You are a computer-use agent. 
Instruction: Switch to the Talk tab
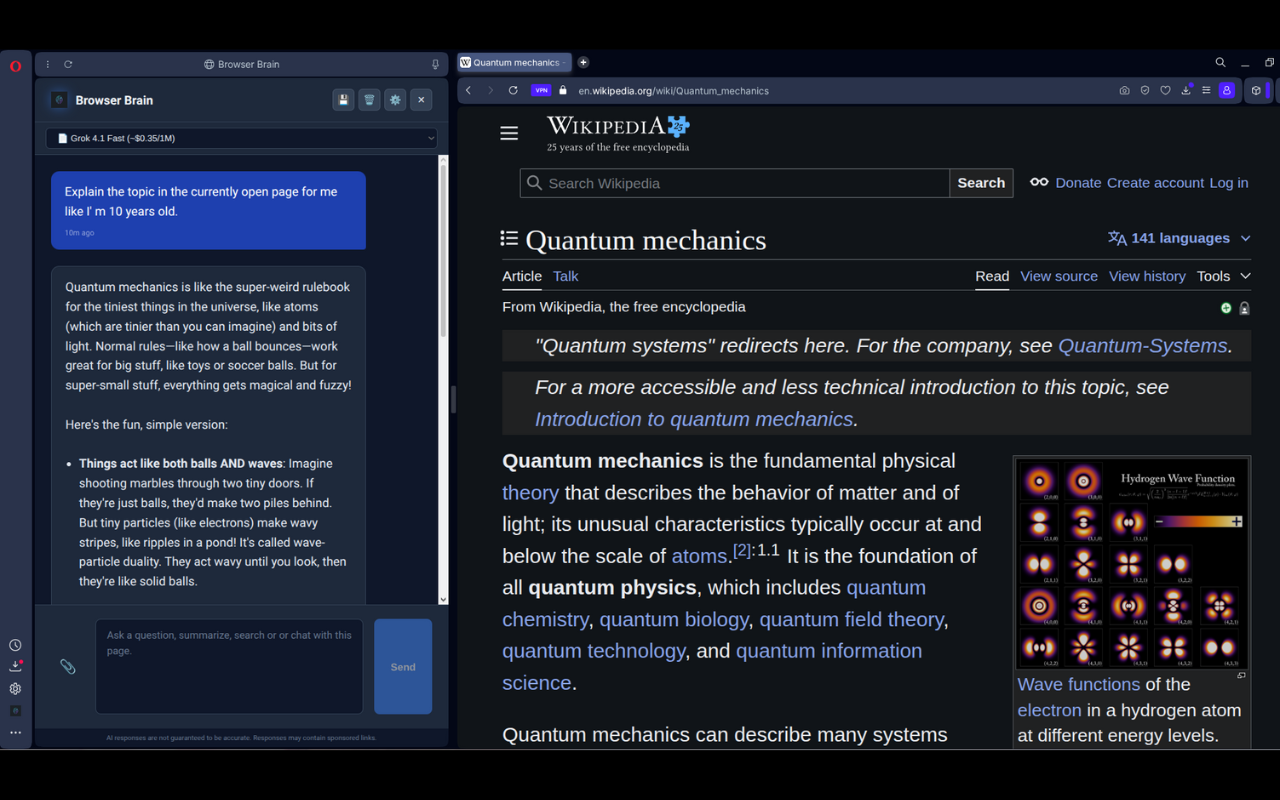566,276
